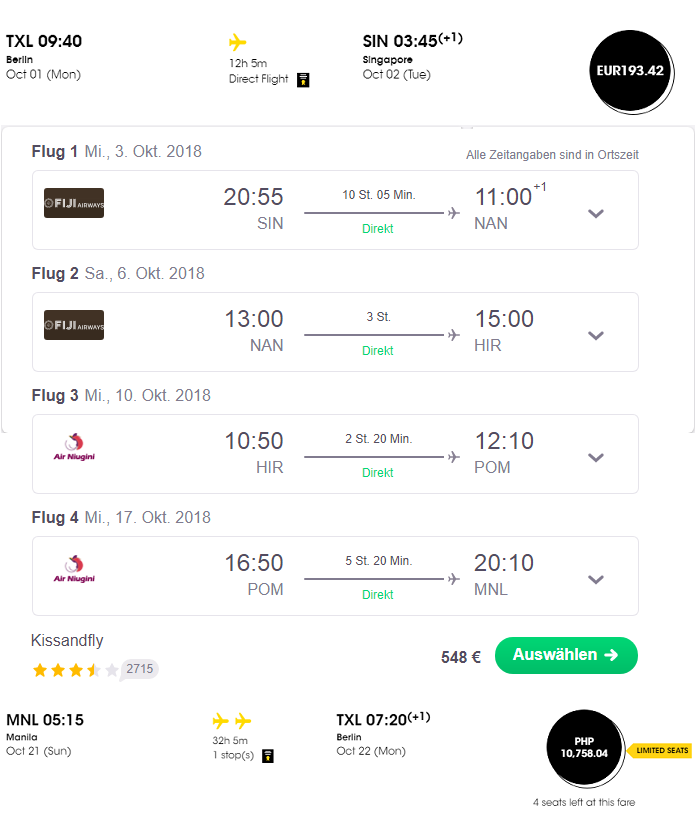Click the Fiji Airways logo on Flug 2

[x=74, y=325]
